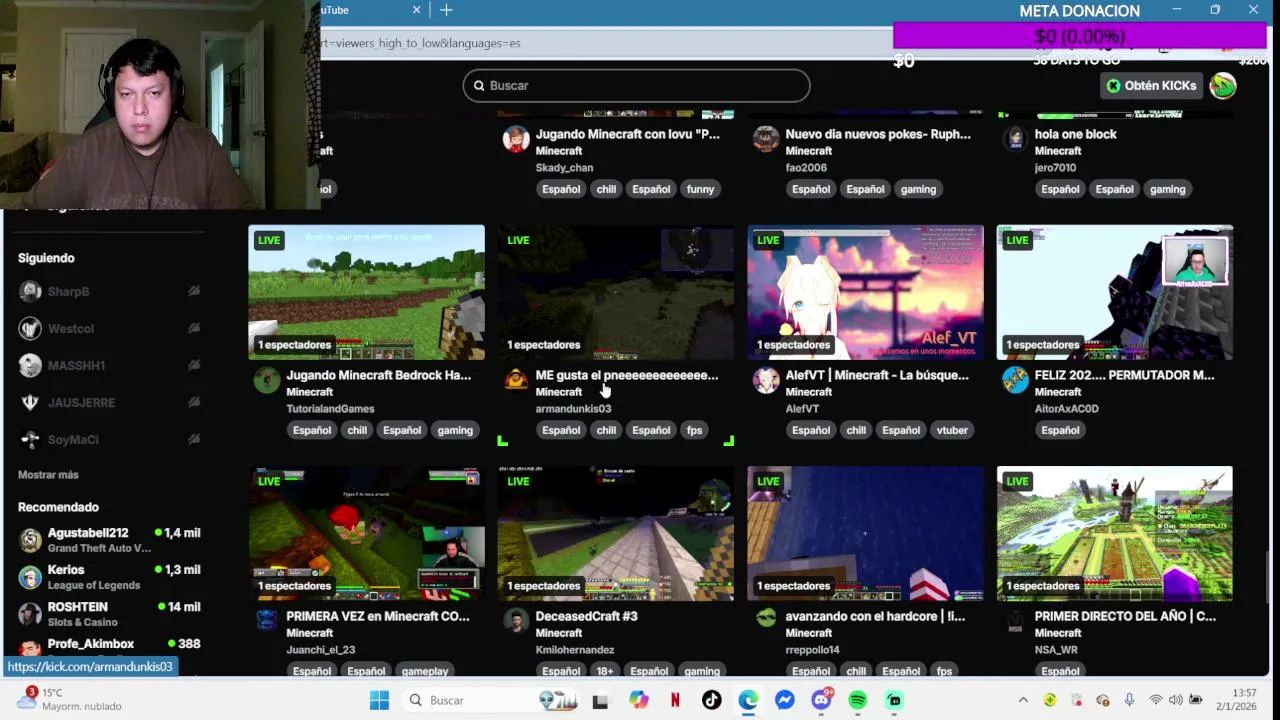
Task: Click TutorialandGames channel name
Action: point(330,409)
